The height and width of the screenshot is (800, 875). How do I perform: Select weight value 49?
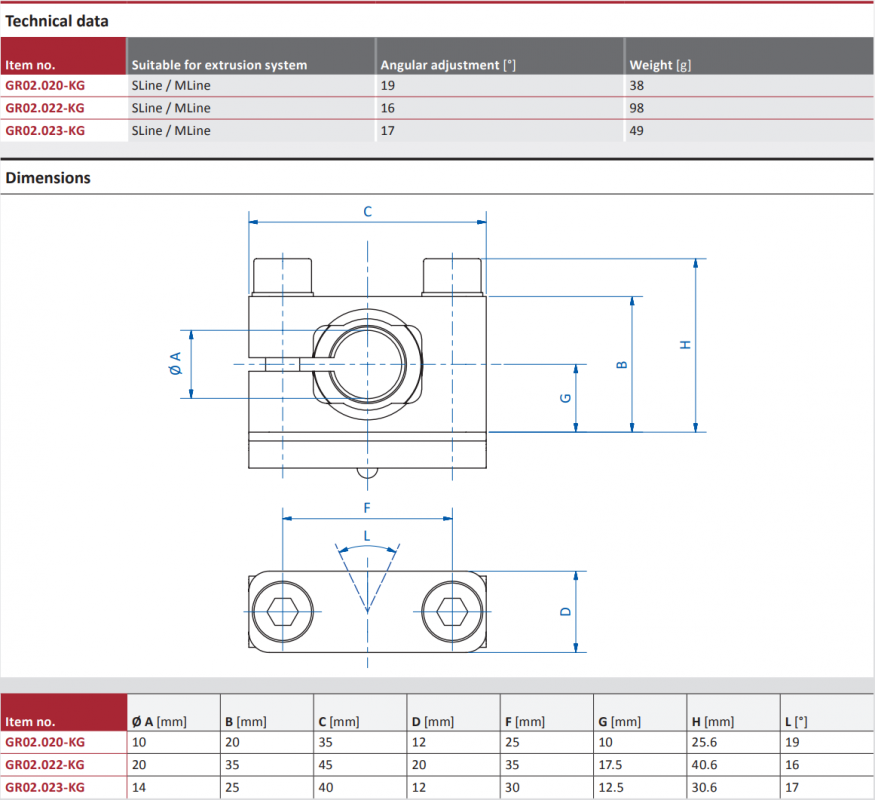pyautogui.click(x=636, y=131)
